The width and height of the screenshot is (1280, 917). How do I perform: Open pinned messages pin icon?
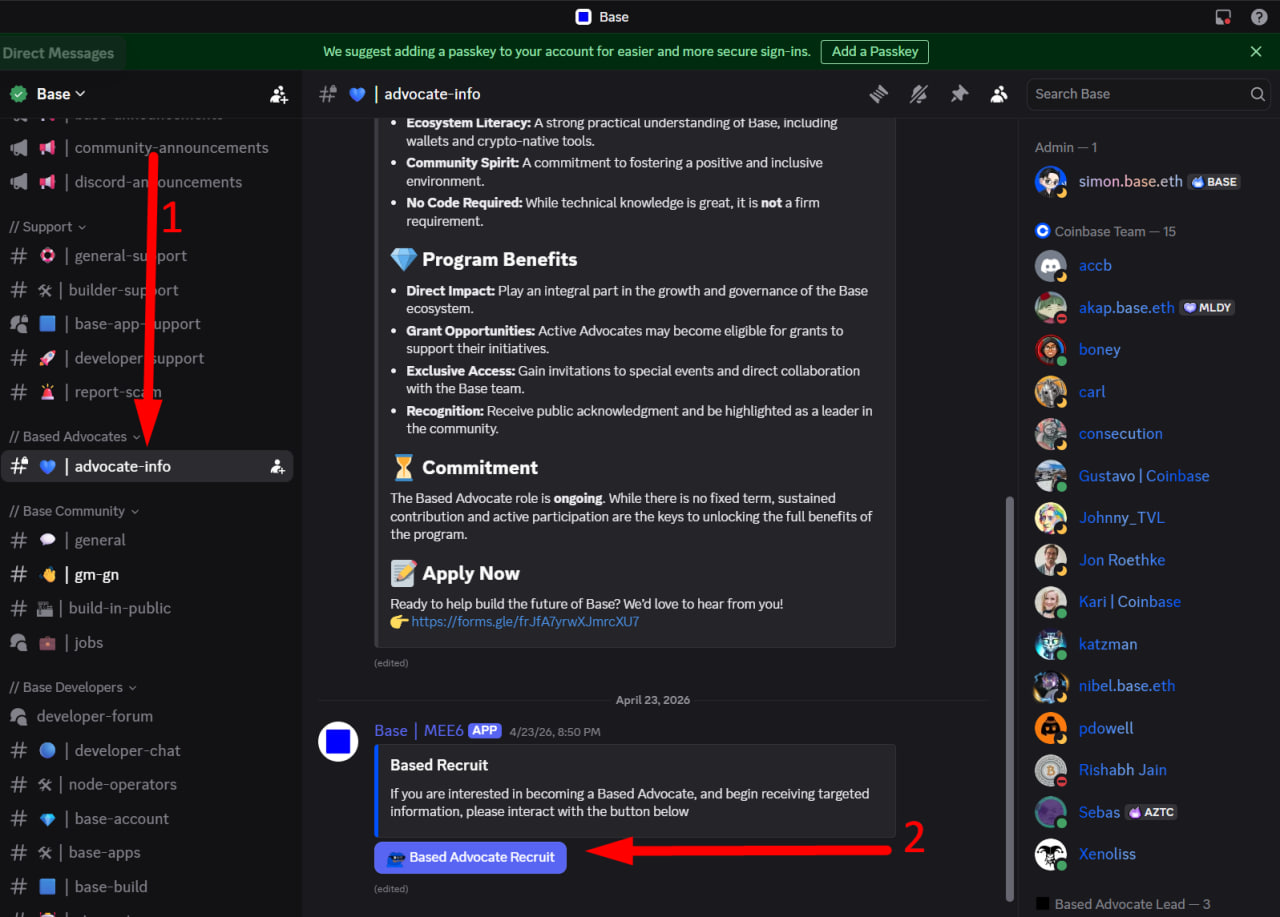tap(959, 94)
